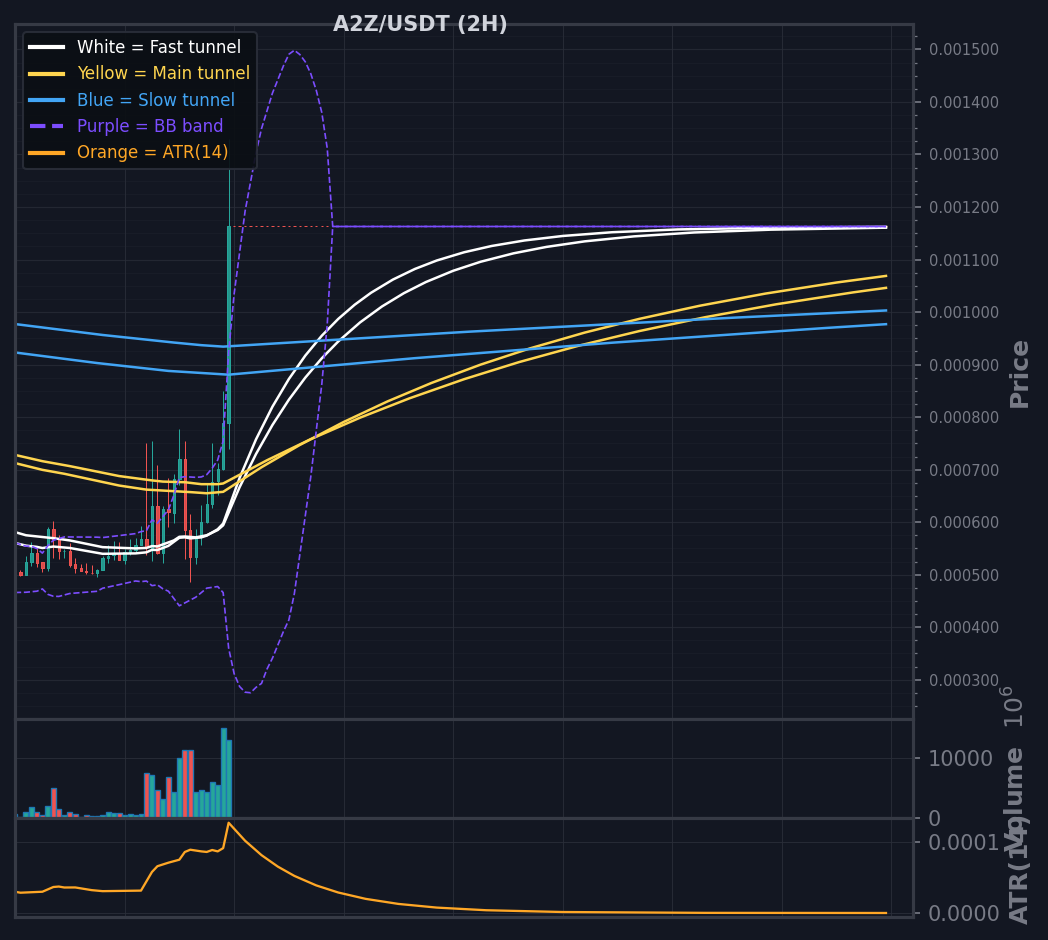The width and height of the screenshot is (1048, 940).
Task: Click the 0.000500 price axis label
Action: point(964,575)
